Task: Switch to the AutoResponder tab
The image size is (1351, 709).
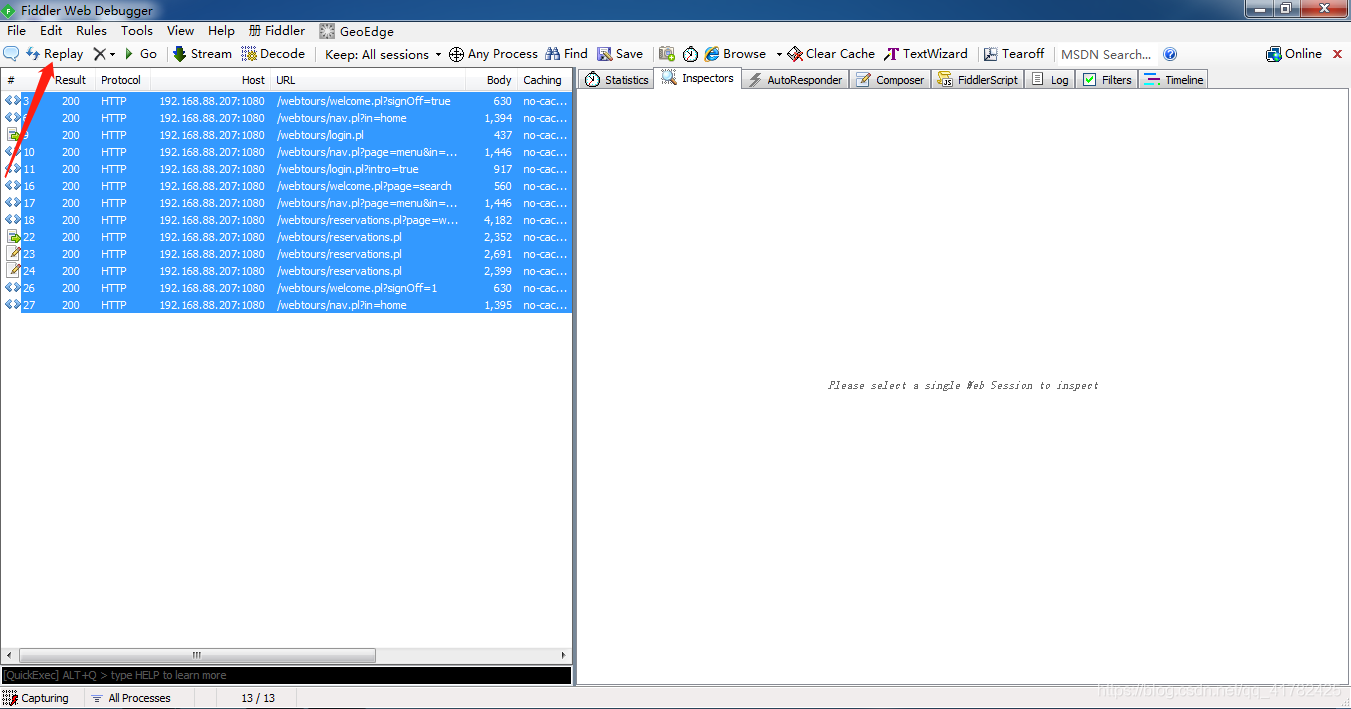Action: click(795, 79)
